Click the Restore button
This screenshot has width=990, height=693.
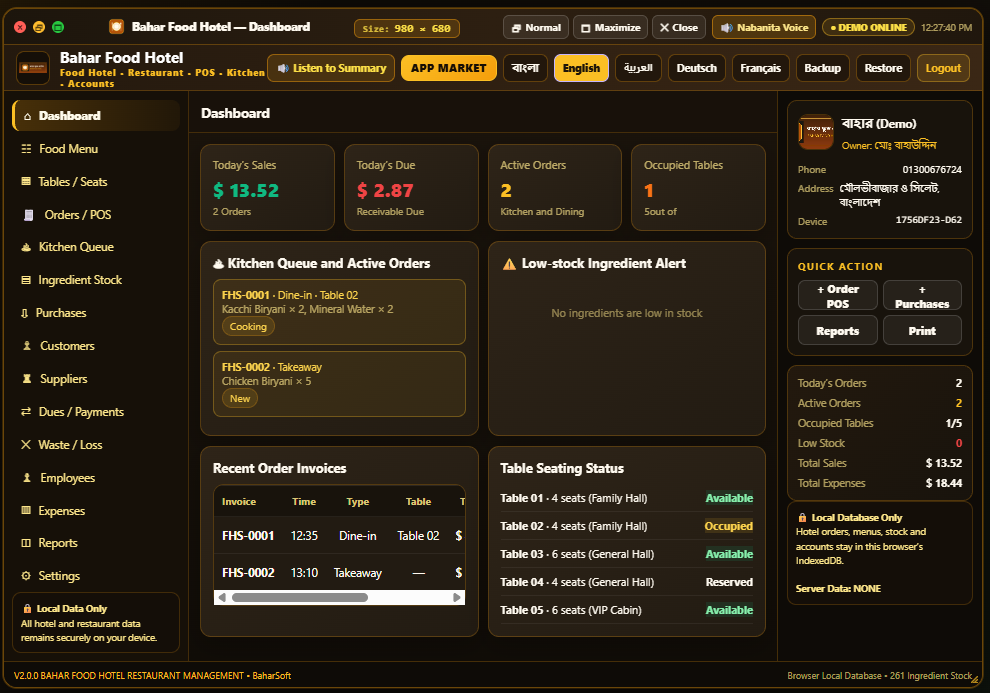(883, 68)
